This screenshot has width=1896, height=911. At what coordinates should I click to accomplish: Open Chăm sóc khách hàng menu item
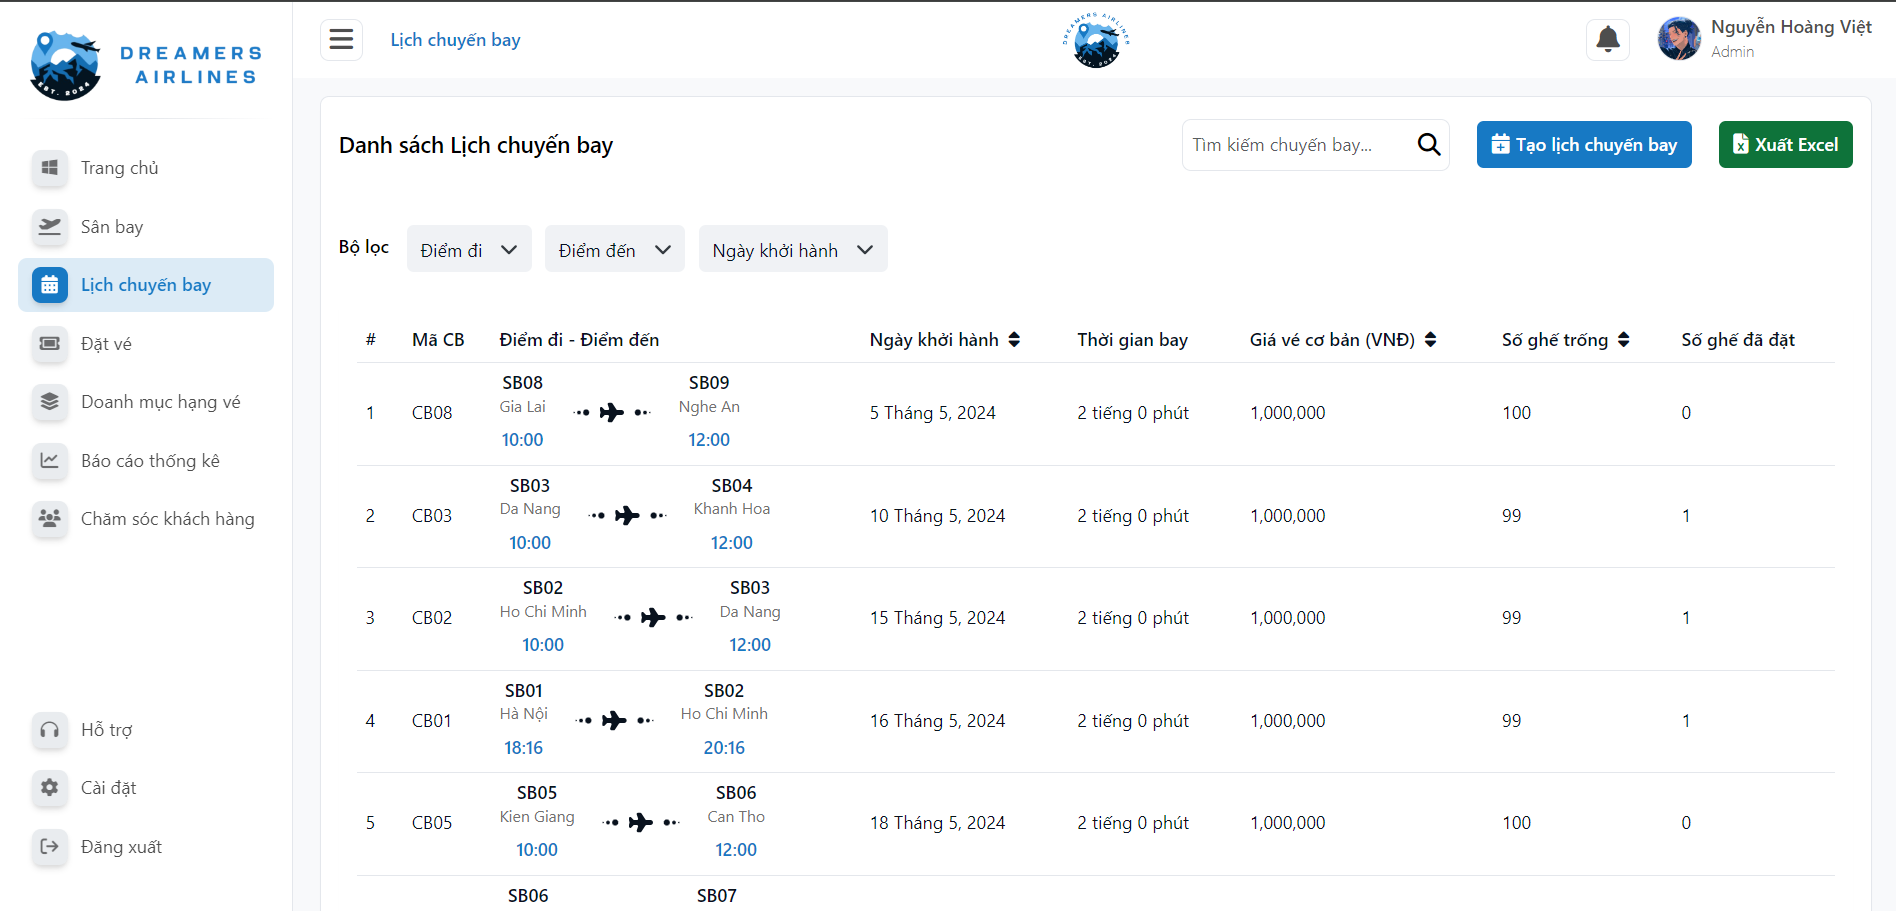pos(146,519)
